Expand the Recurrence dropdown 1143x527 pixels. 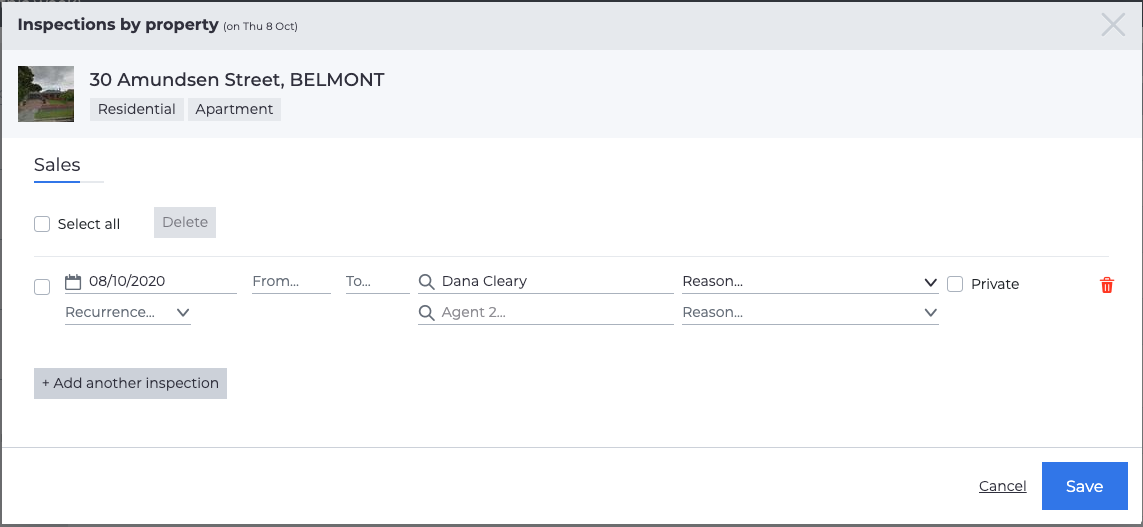pyautogui.click(x=128, y=313)
